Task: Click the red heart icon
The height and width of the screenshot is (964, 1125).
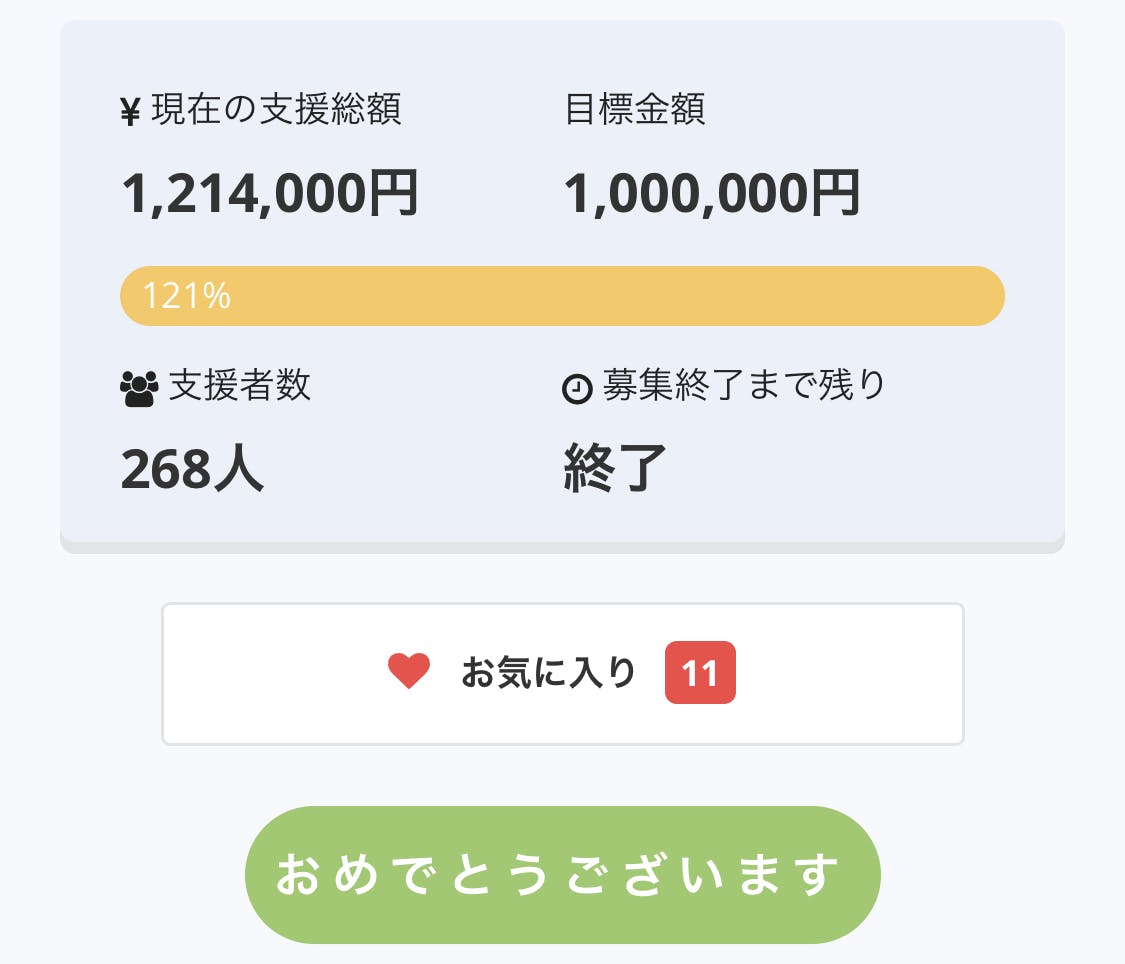Action: pos(409,672)
